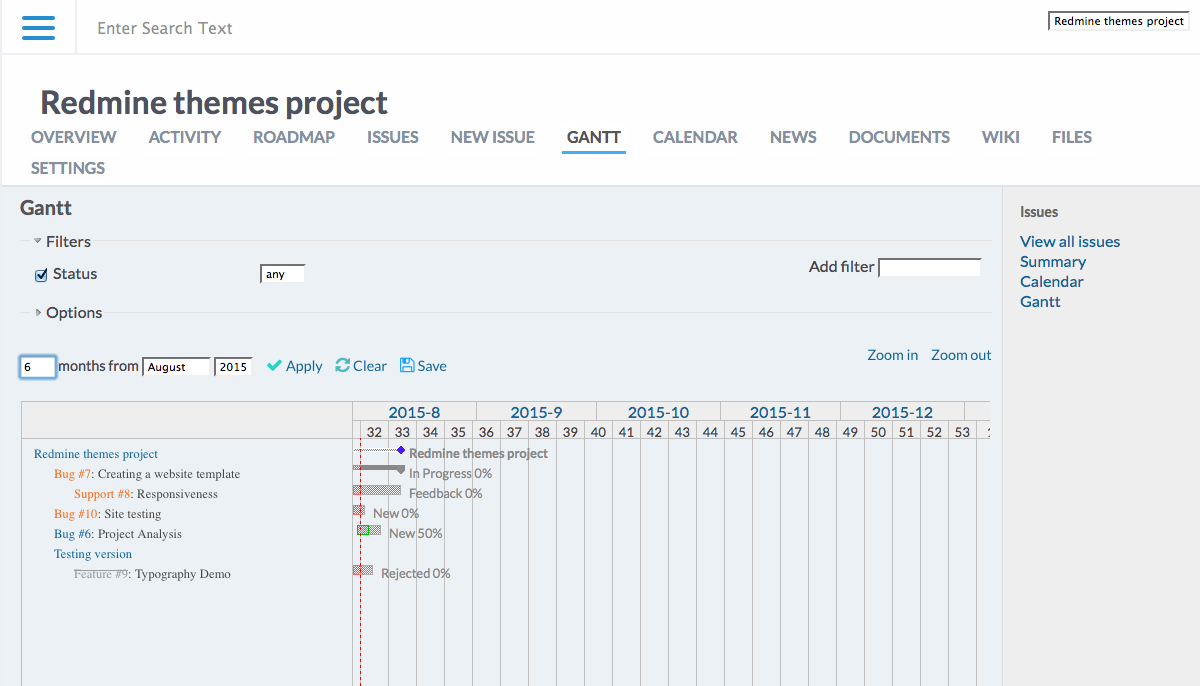Viewport: 1200px width, 686px height.
Task: Open the project selector in top right
Action: click(x=1118, y=21)
